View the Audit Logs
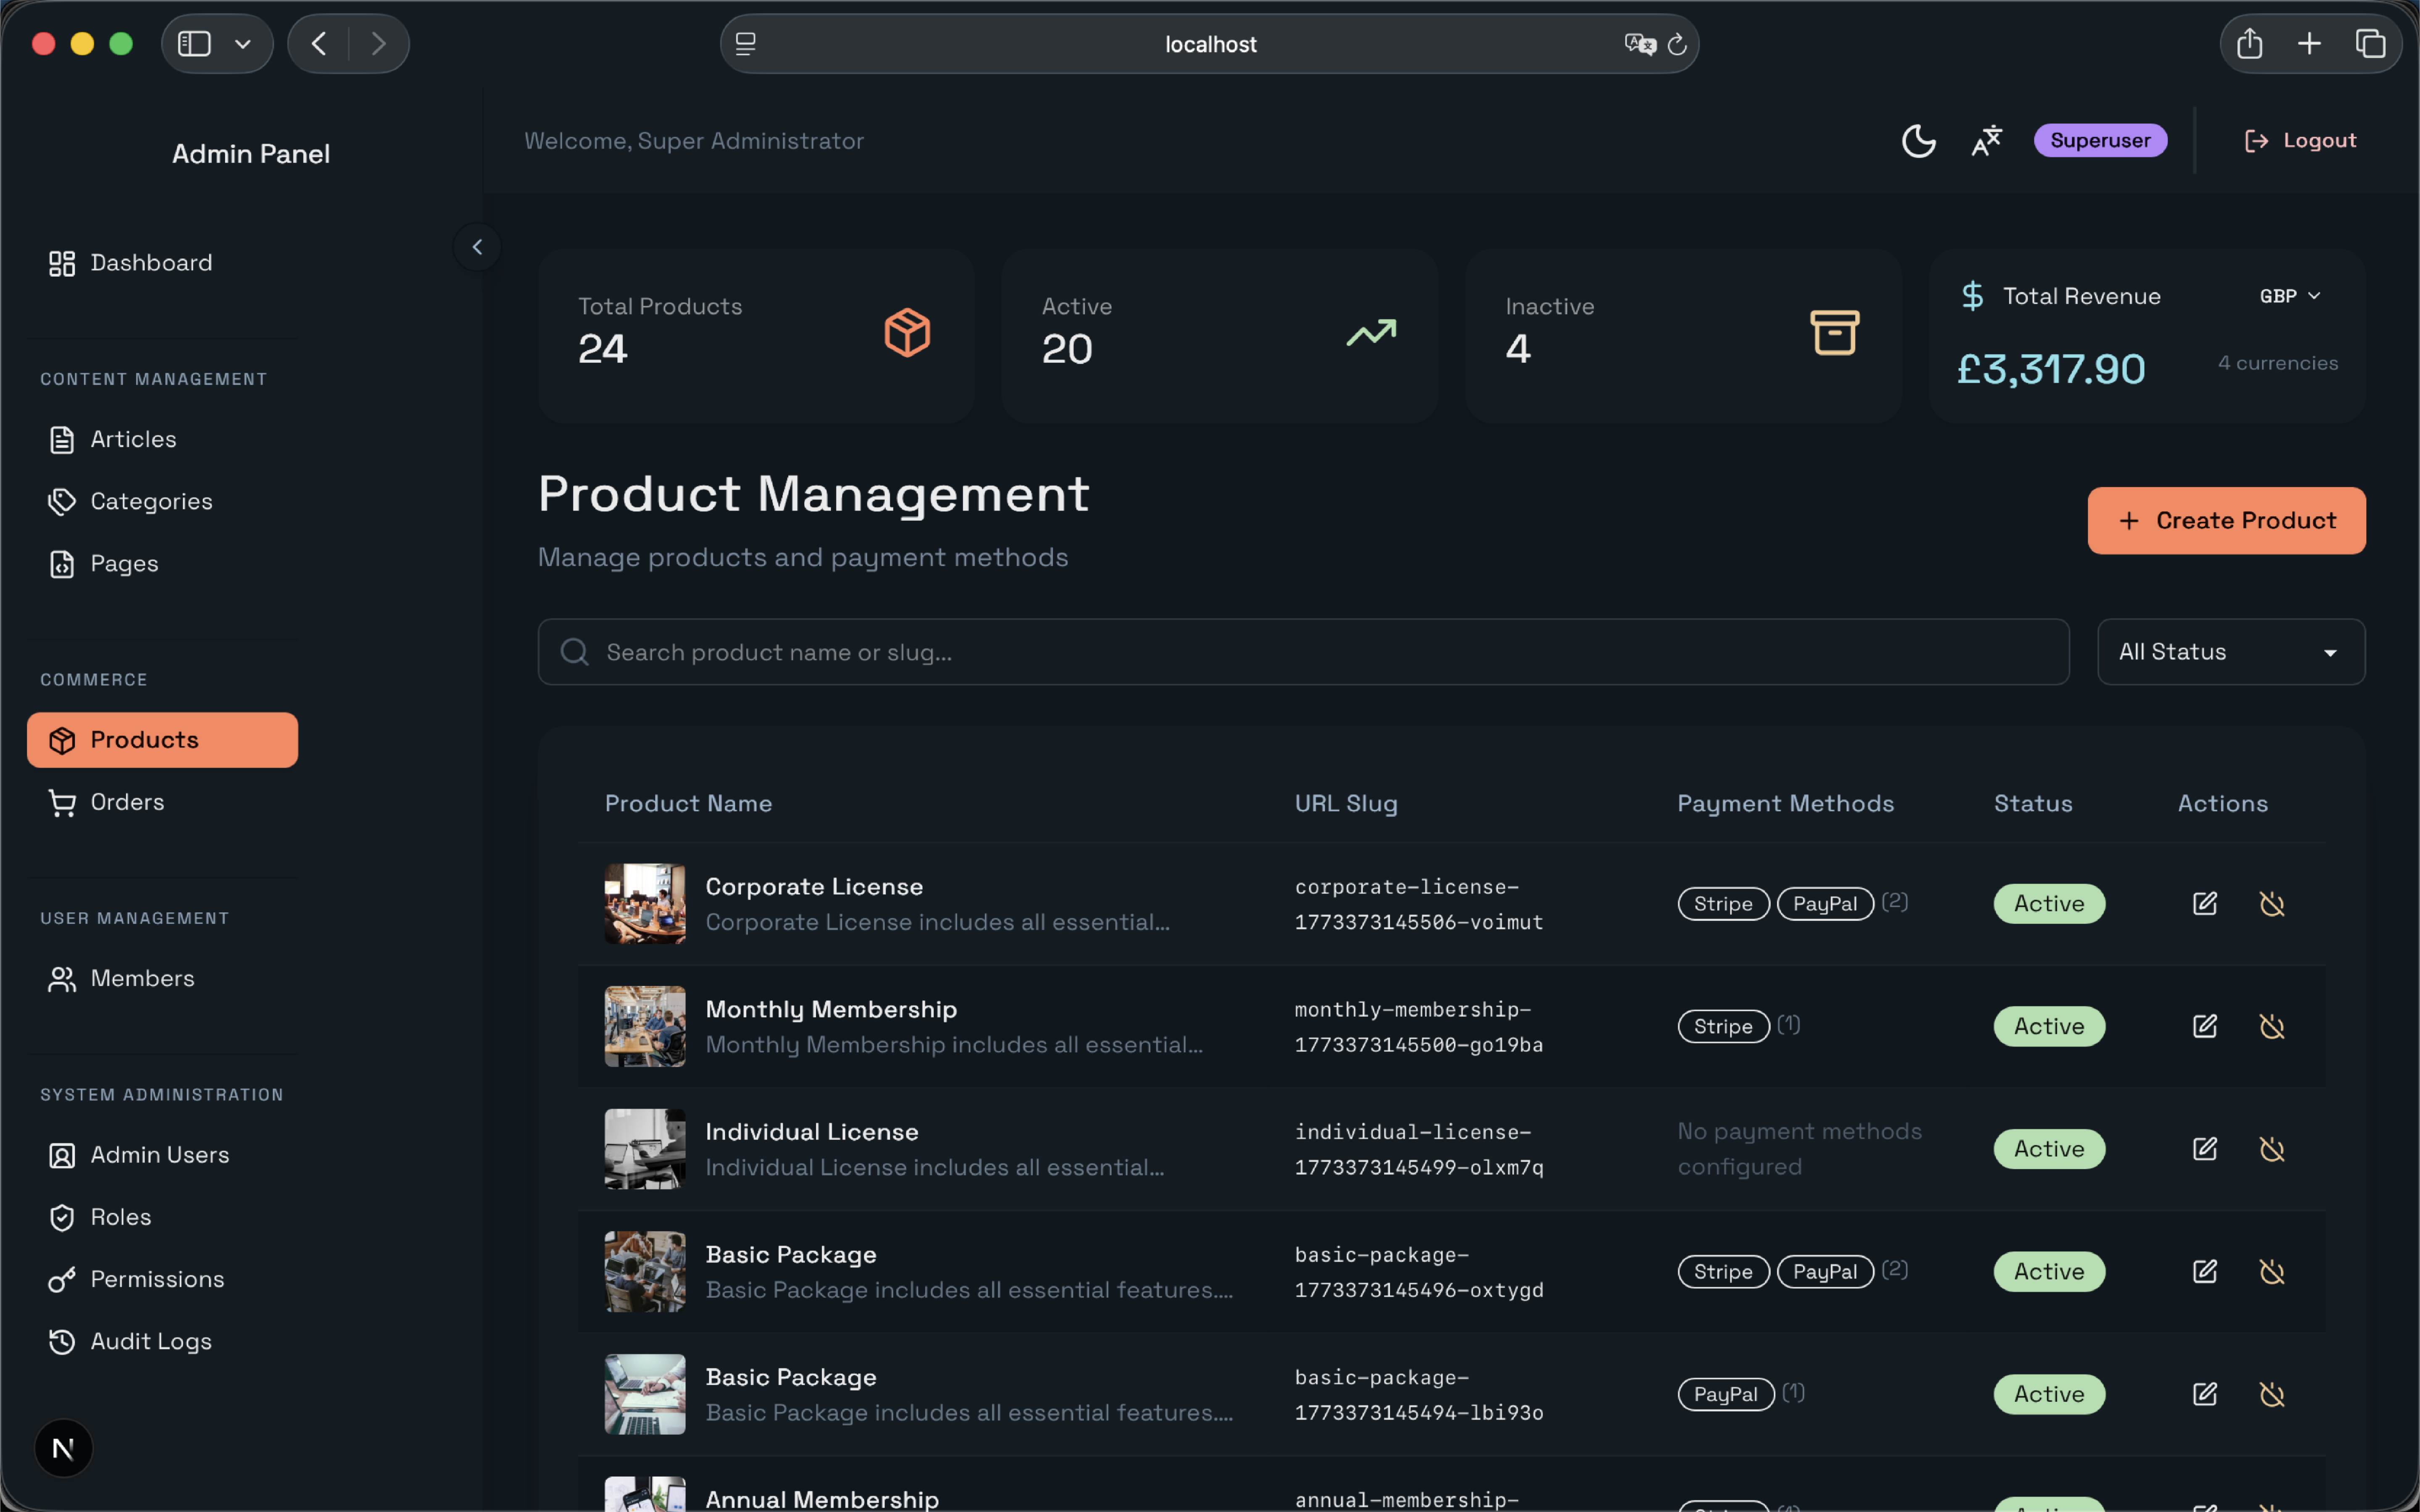Screen dimensions: 2420x1512 click(162, 1341)
